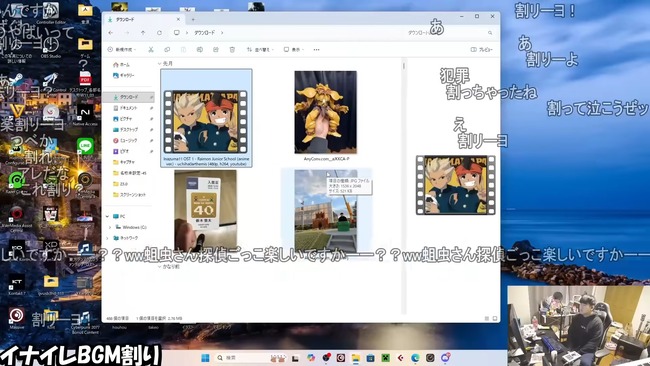Screen dimensions: 650x366
Task: Delete the selected file with the trash icon
Action: (232, 49)
